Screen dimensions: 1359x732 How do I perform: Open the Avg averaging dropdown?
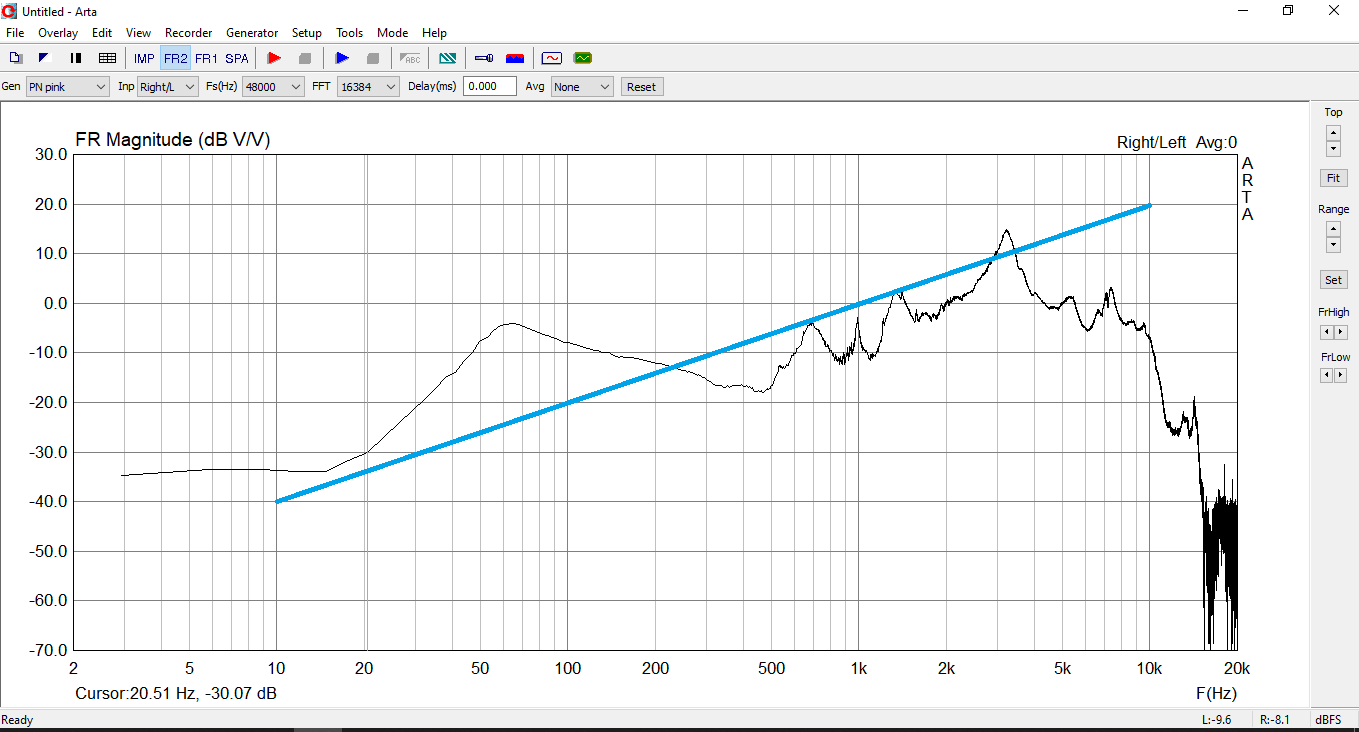(582, 87)
